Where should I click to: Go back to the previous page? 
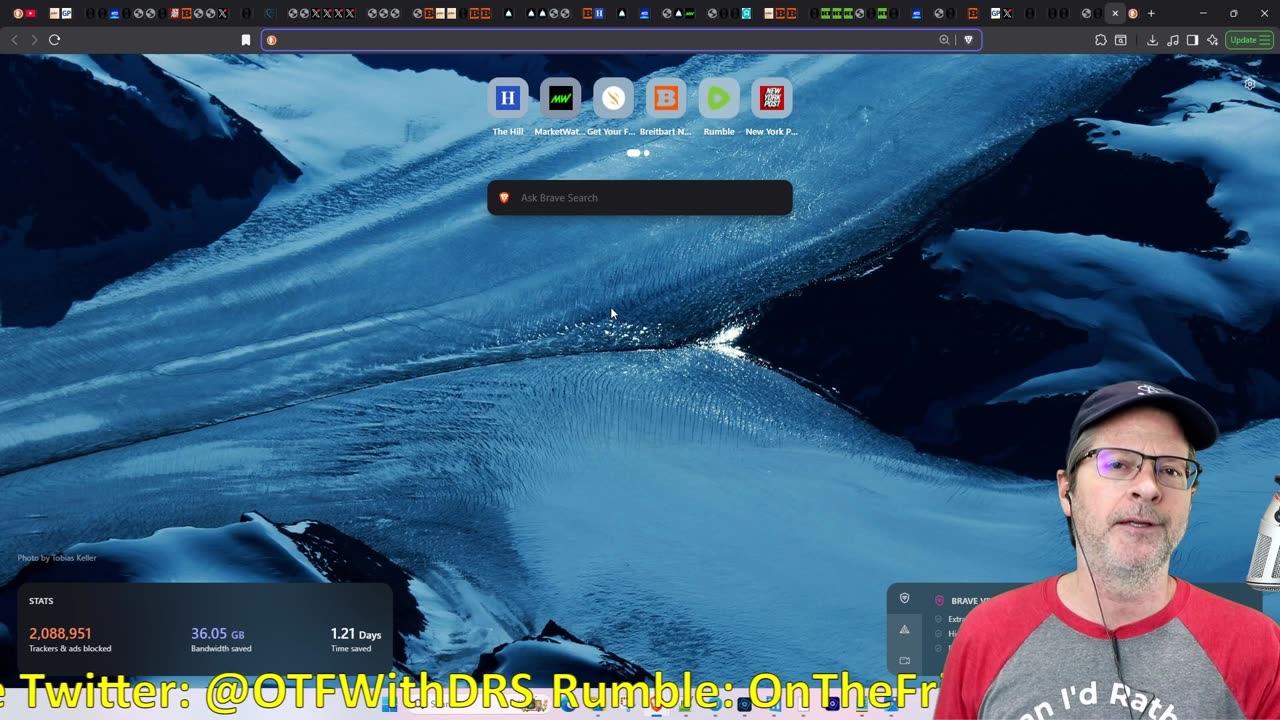(x=14, y=40)
